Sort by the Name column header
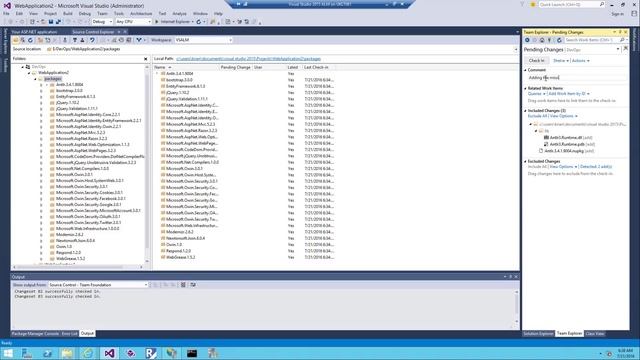 click(186, 67)
